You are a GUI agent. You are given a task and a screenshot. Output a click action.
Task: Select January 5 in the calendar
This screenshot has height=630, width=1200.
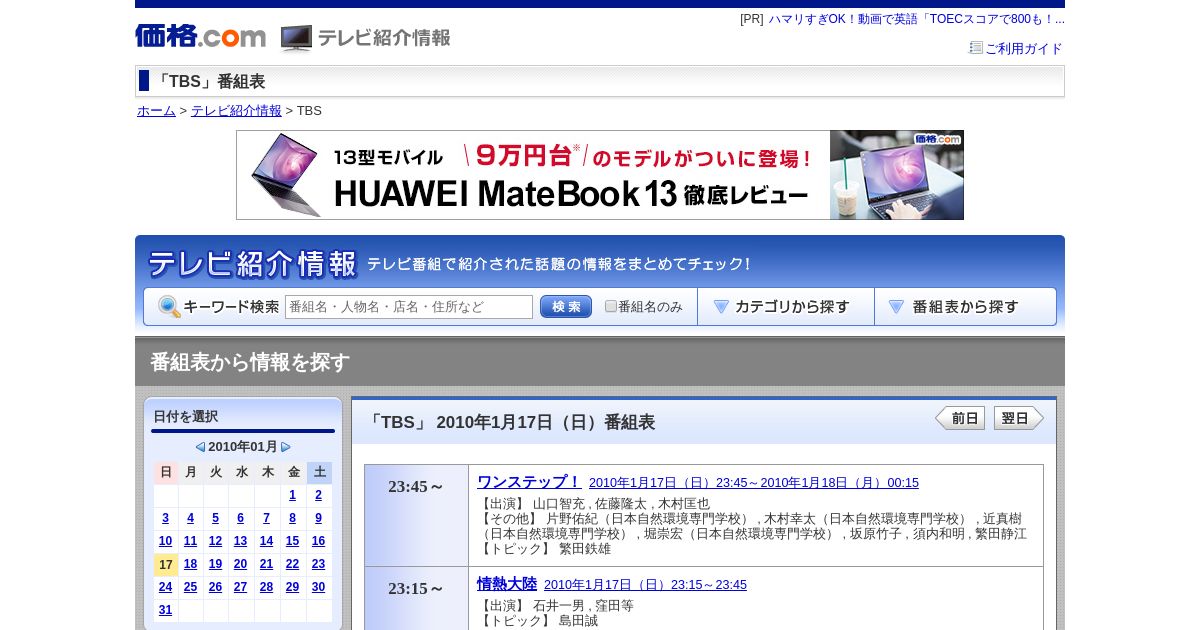tap(216, 518)
